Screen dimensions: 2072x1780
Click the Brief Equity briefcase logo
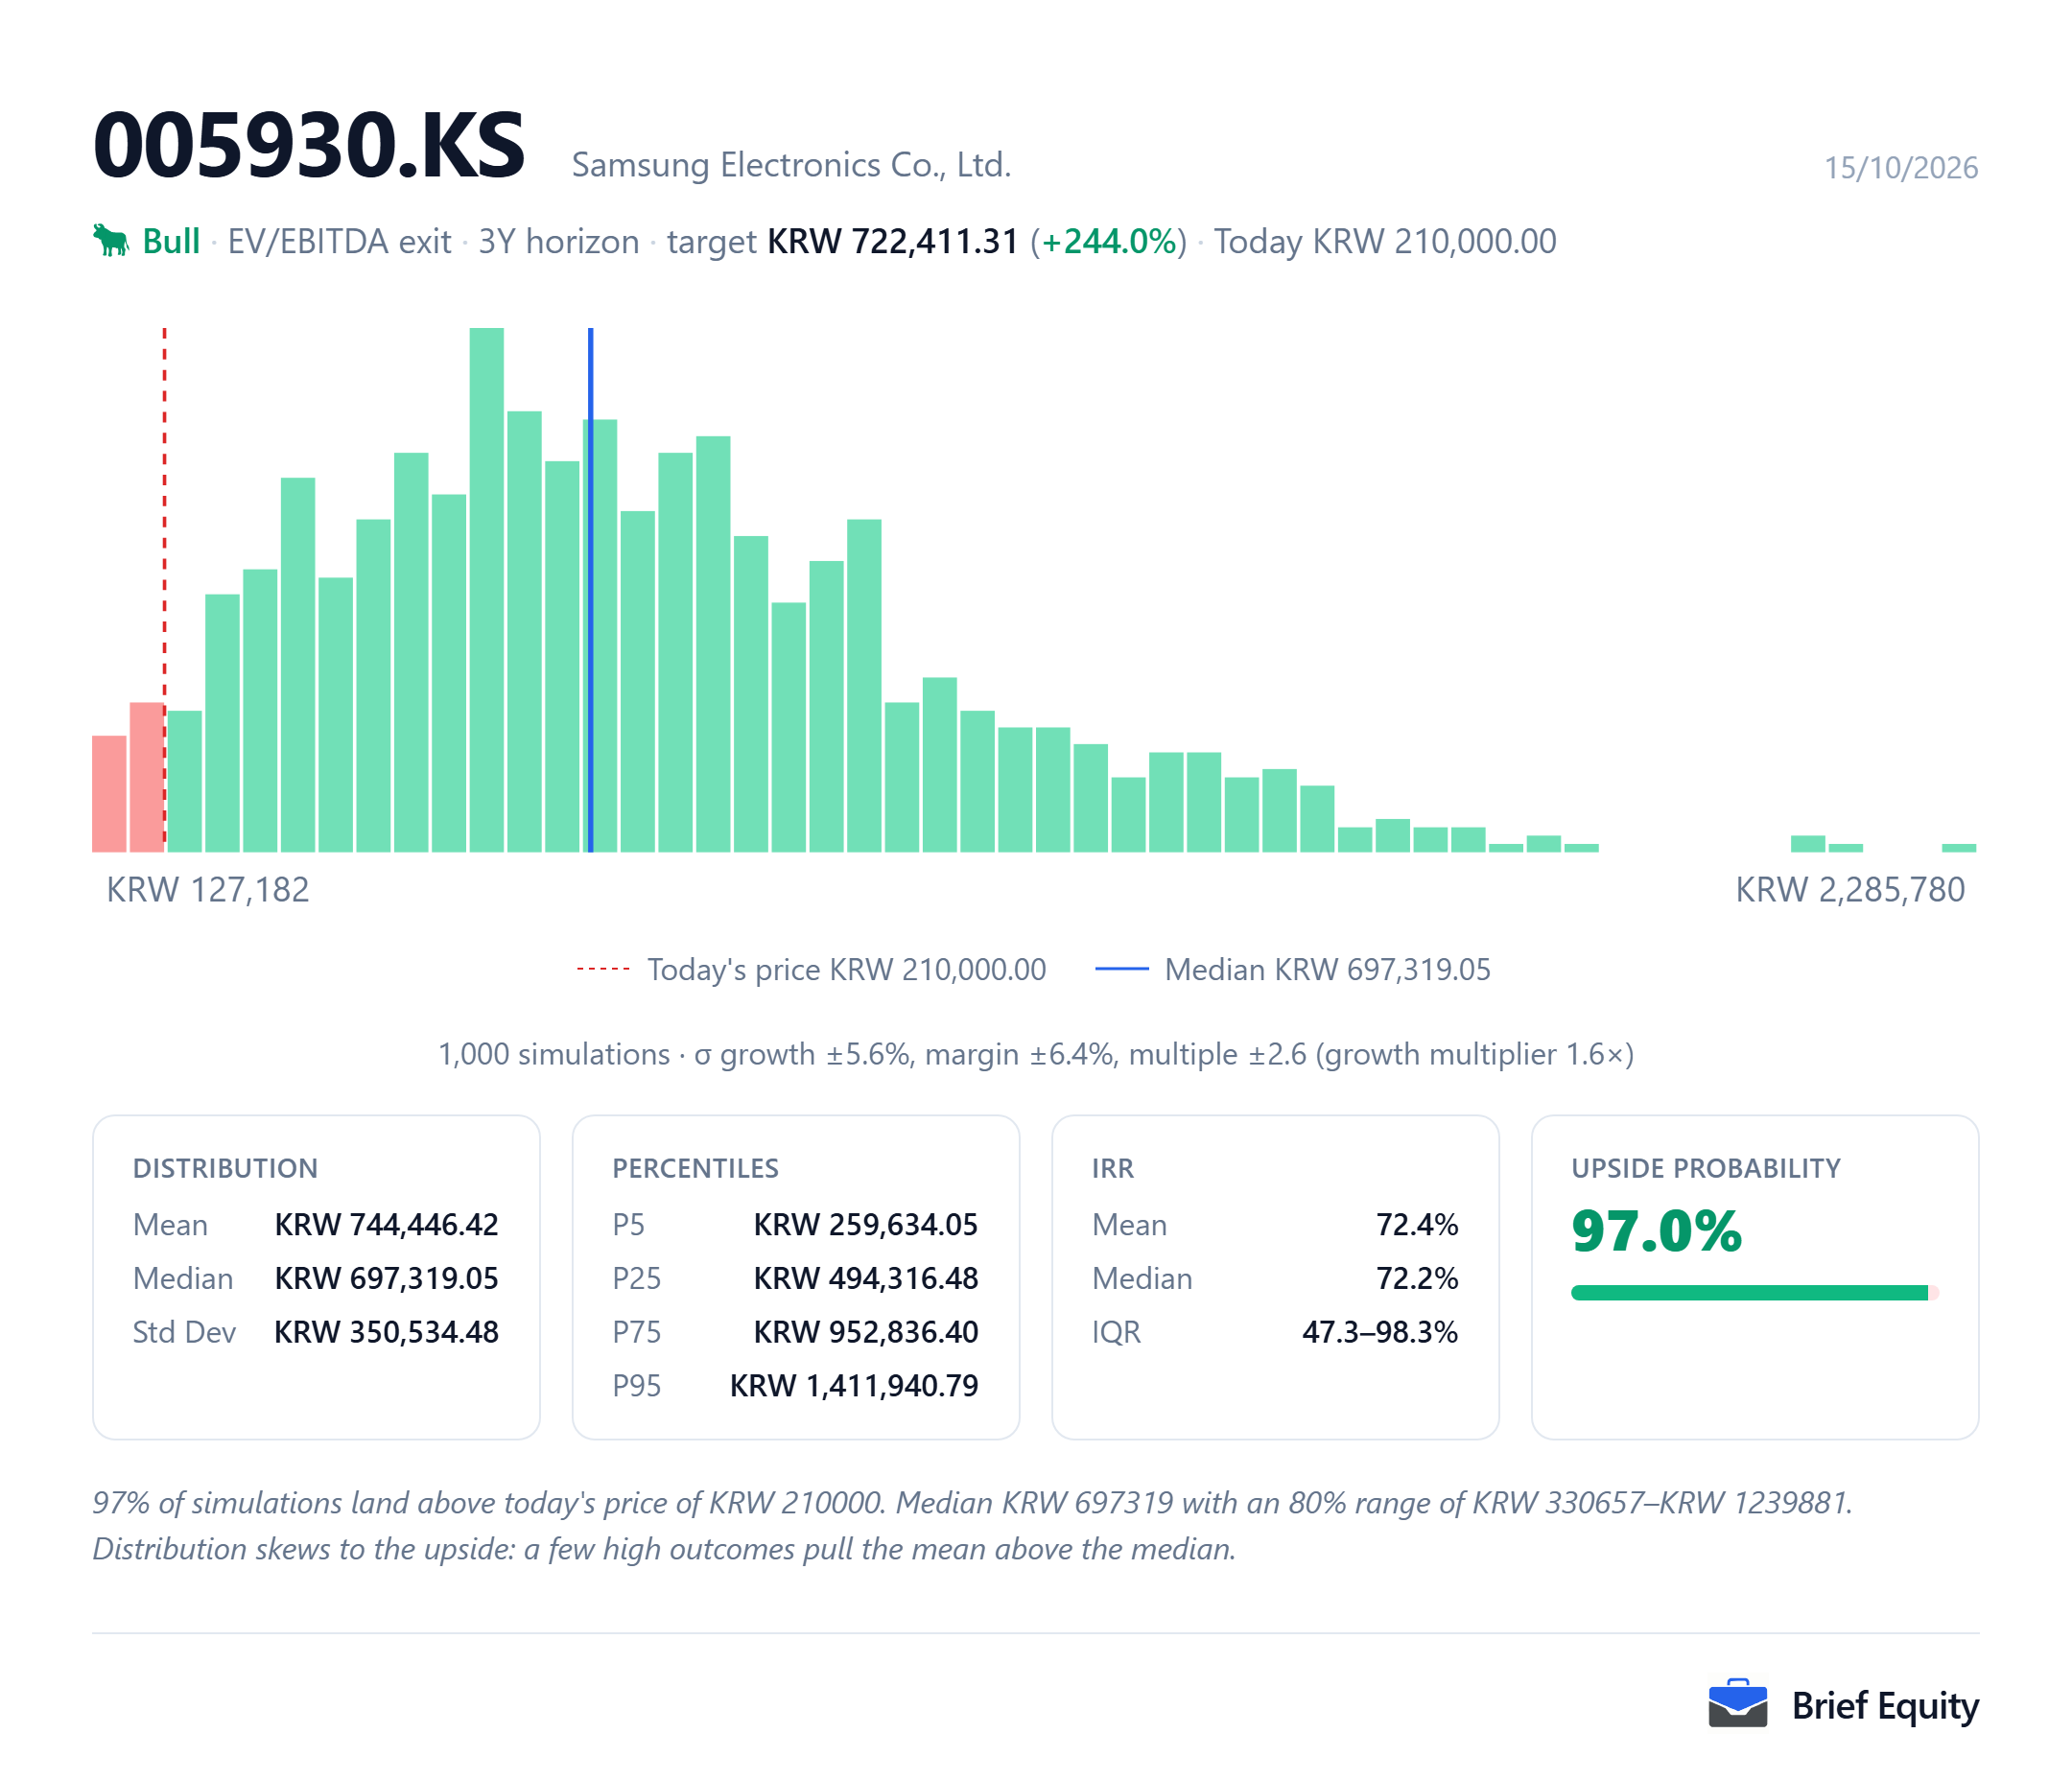pyautogui.click(x=1738, y=1704)
